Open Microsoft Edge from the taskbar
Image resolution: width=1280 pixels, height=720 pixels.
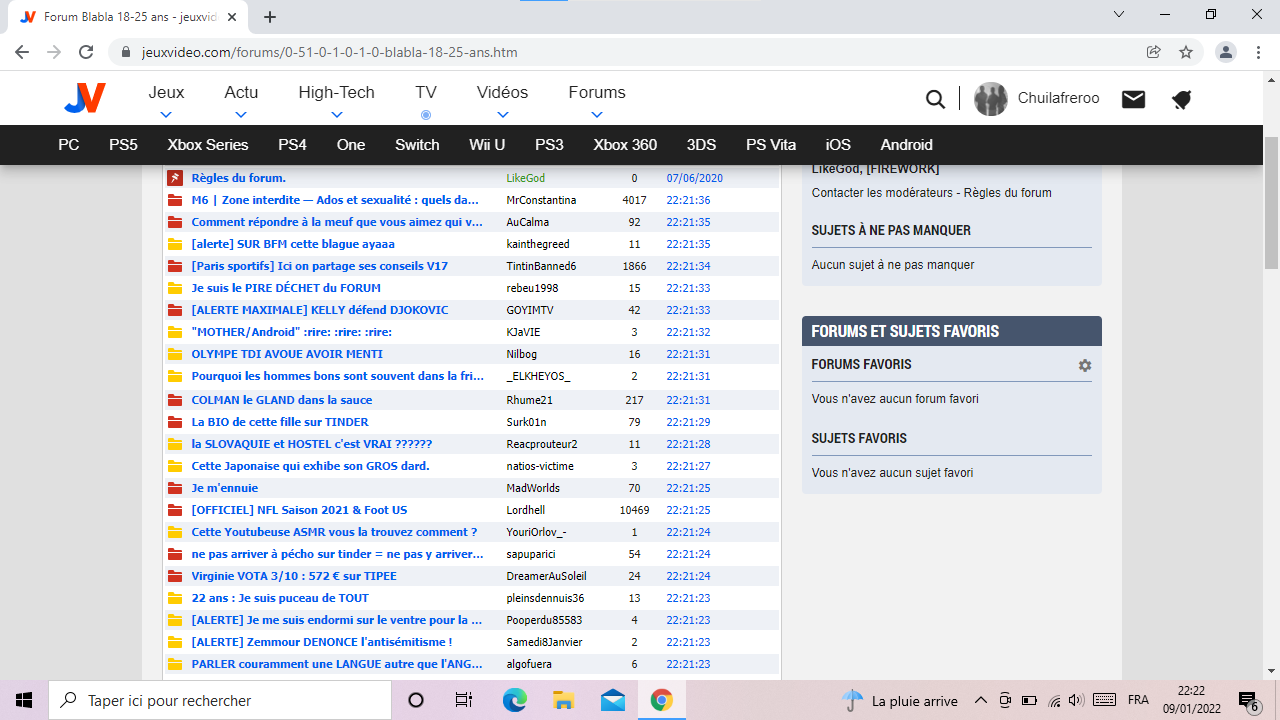tap(514, 700)
